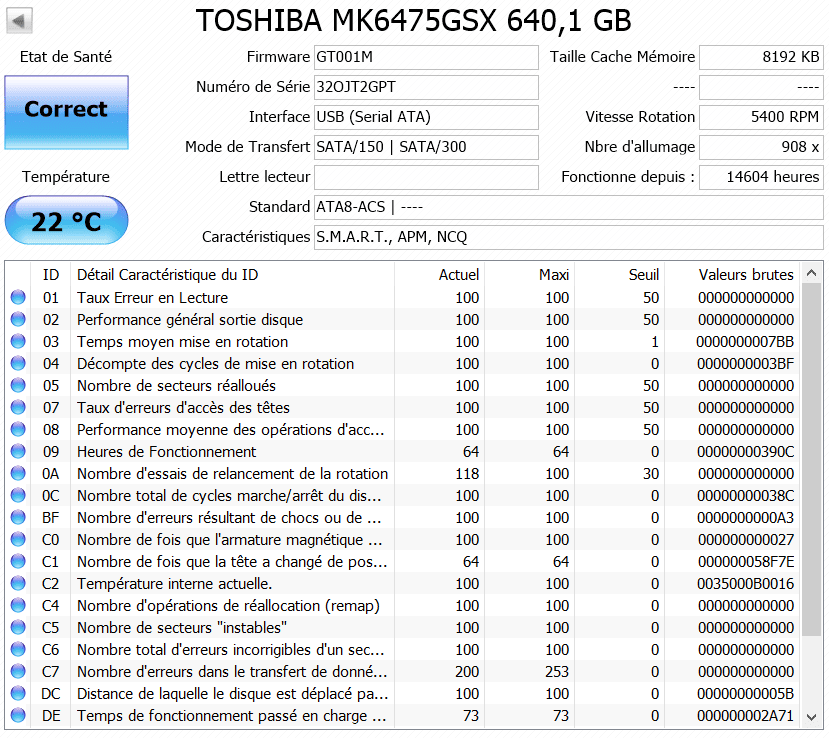Click the scrollbar down arrow of the SMART list

click(x=812, y=717)
